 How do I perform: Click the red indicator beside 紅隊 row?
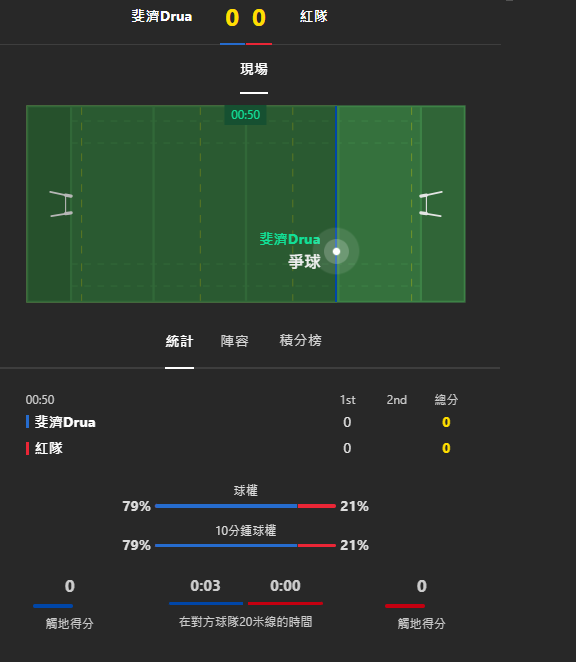[27, 448]
